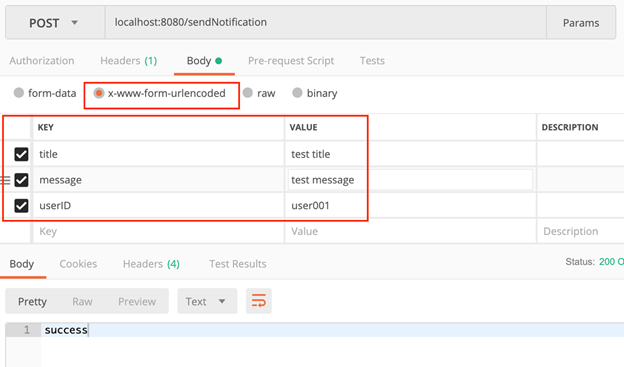Click the Status 200 indicator

[594, 262]
